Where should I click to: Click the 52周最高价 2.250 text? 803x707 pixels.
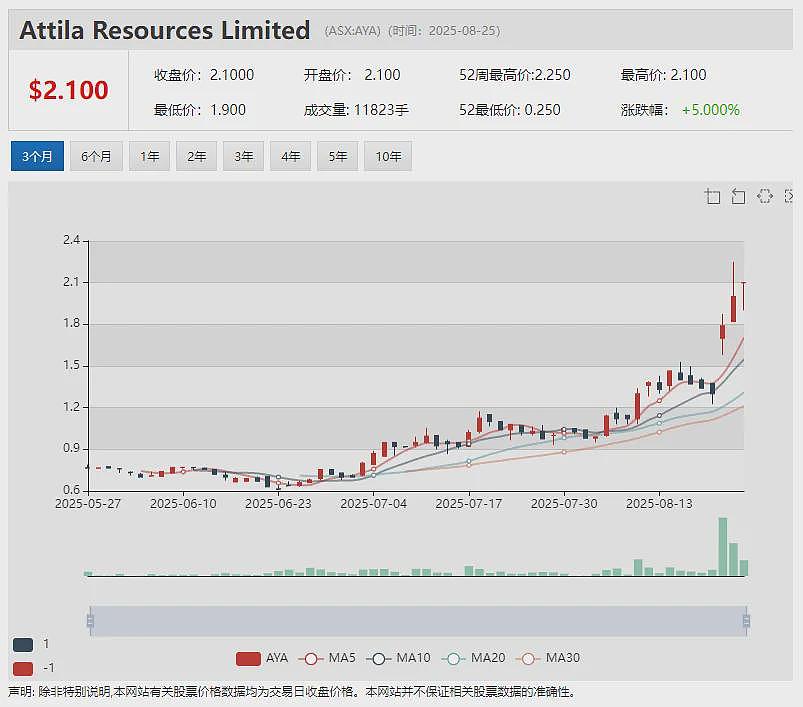(x=515, y=75)
